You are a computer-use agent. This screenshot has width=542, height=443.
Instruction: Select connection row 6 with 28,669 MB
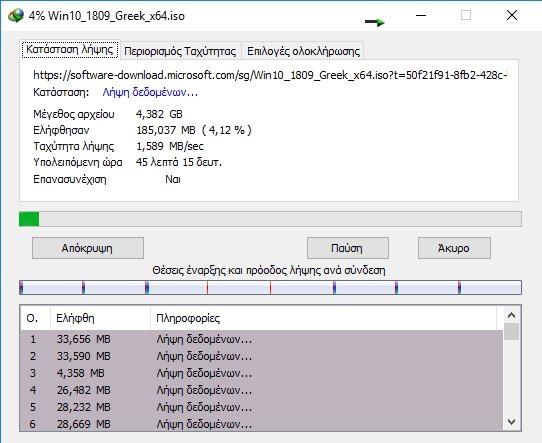(262, 424)
